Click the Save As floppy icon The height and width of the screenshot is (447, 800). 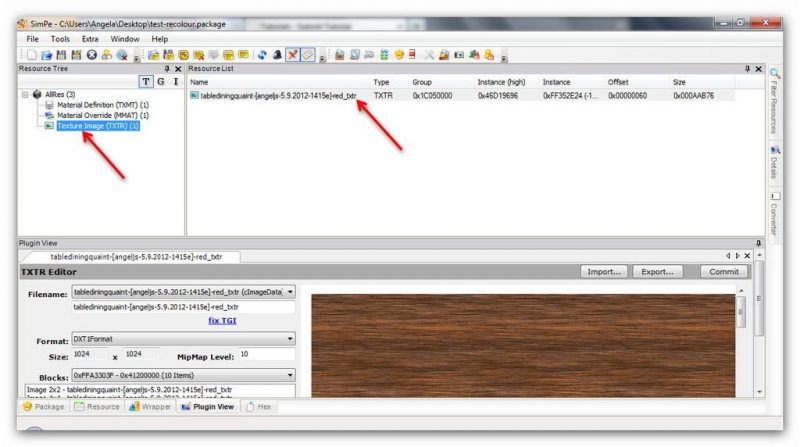coord(77,55)
